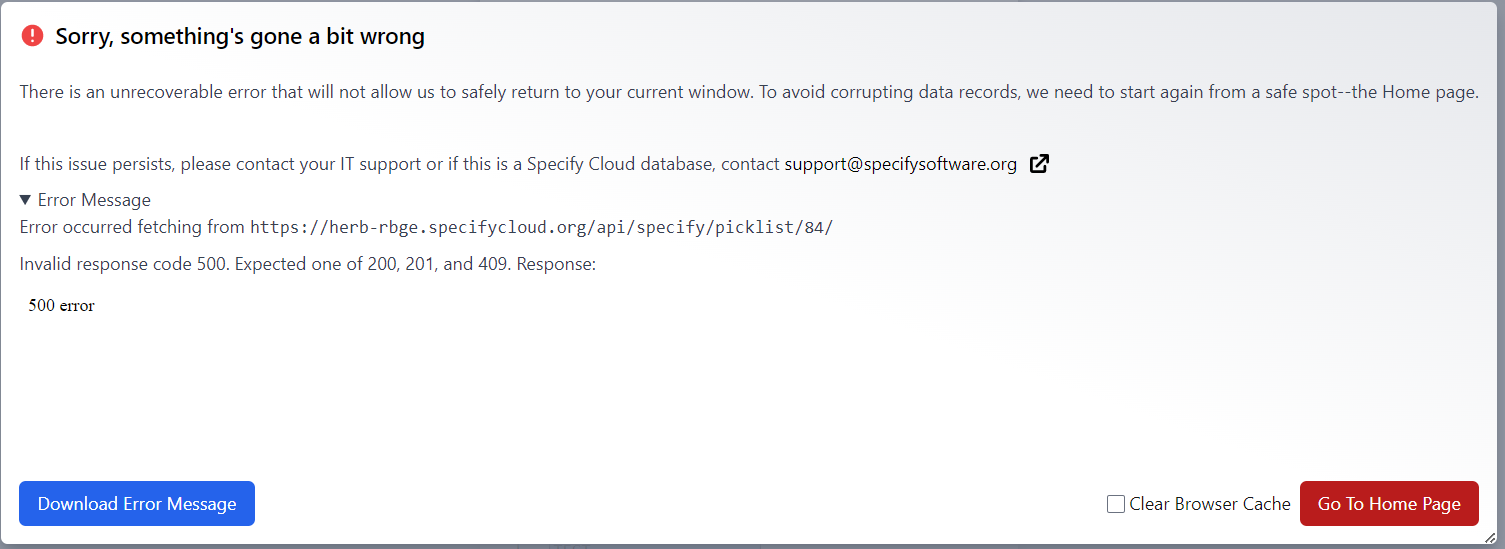Screen dimensions: 1505x549
Task: Open the support@specifysoftware.org email link
Action: click(x=900, y=164)
